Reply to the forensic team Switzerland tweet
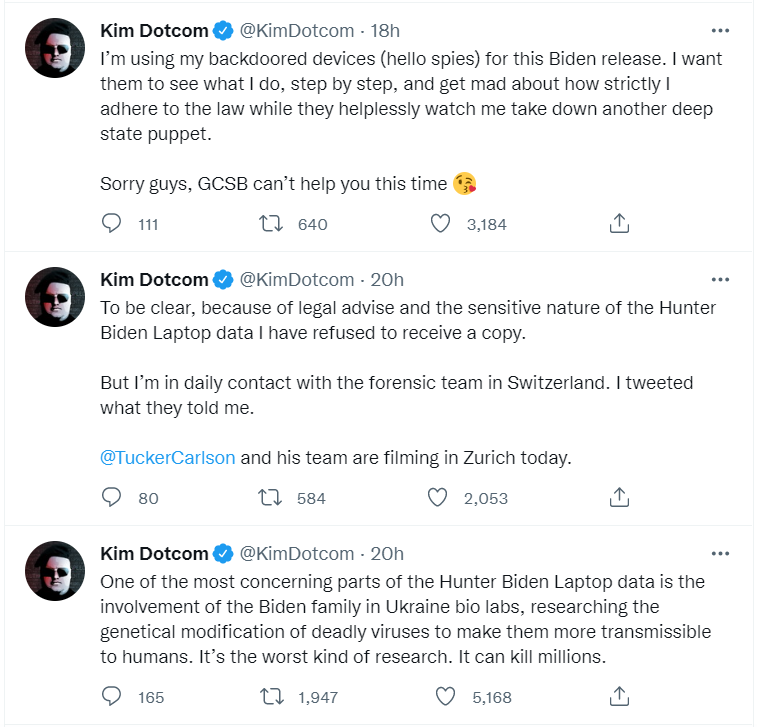757x727 pixels. click(112, 497)
